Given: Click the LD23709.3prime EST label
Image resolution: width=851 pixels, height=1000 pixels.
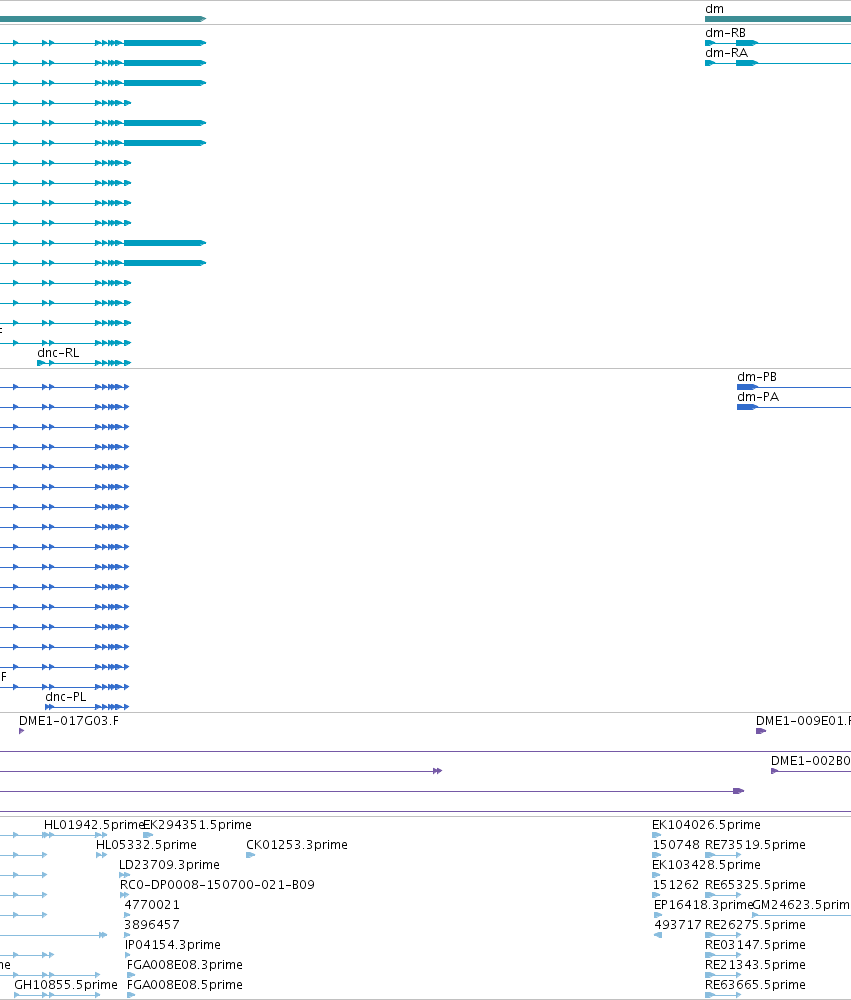Looking at the screenshot, I should 170,865.
